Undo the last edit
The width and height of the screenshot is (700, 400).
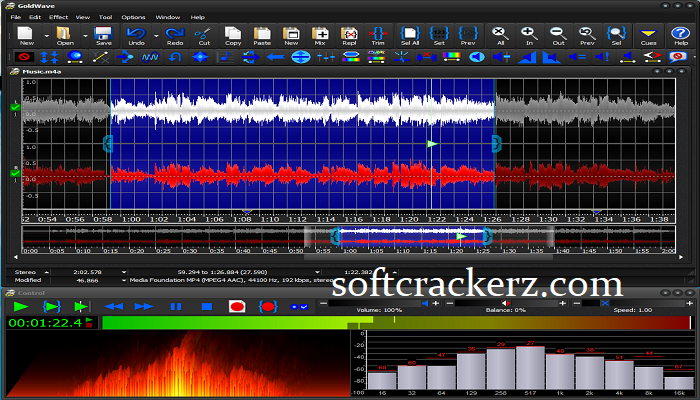coord(137,36)
